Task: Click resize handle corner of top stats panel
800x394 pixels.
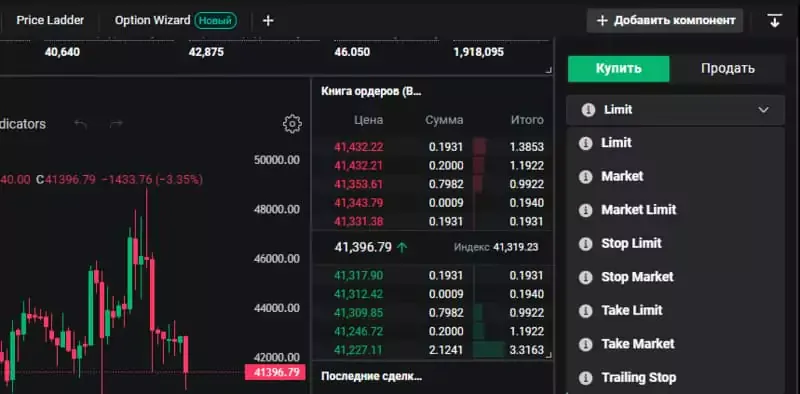Action: [x=548, y=70]
